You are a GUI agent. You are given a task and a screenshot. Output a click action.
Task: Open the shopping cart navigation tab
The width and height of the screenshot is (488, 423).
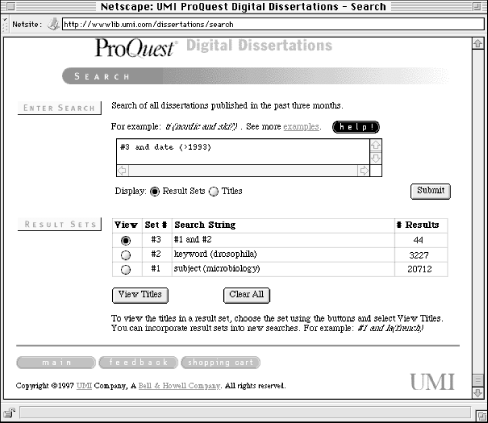point(220,362)
